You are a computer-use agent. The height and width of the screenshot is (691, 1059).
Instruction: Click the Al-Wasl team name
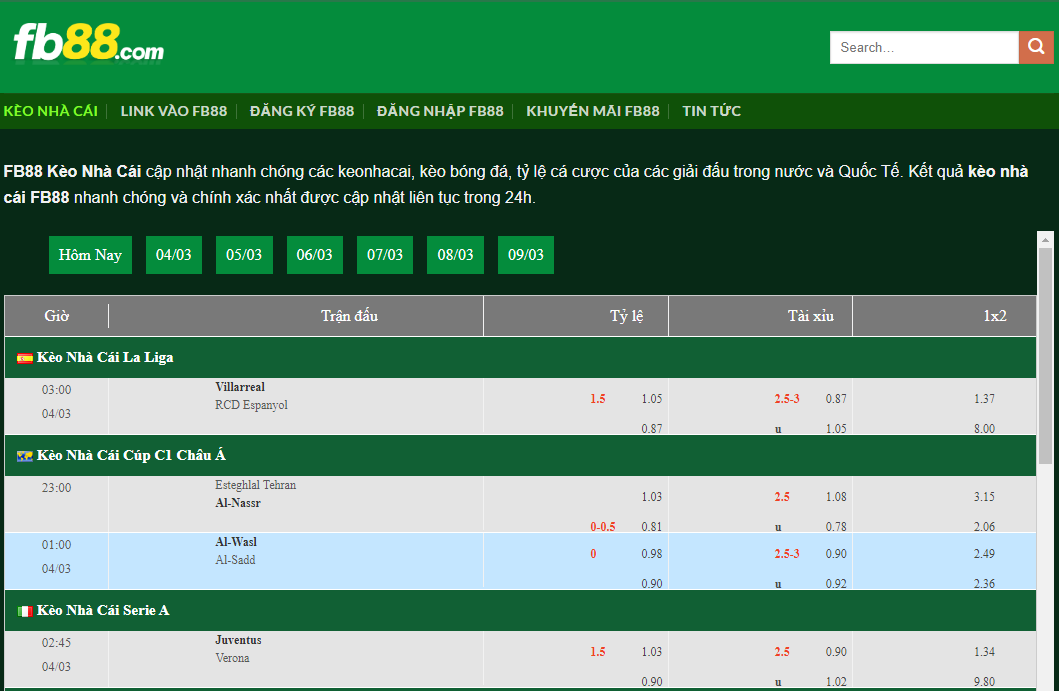[236, 542]
